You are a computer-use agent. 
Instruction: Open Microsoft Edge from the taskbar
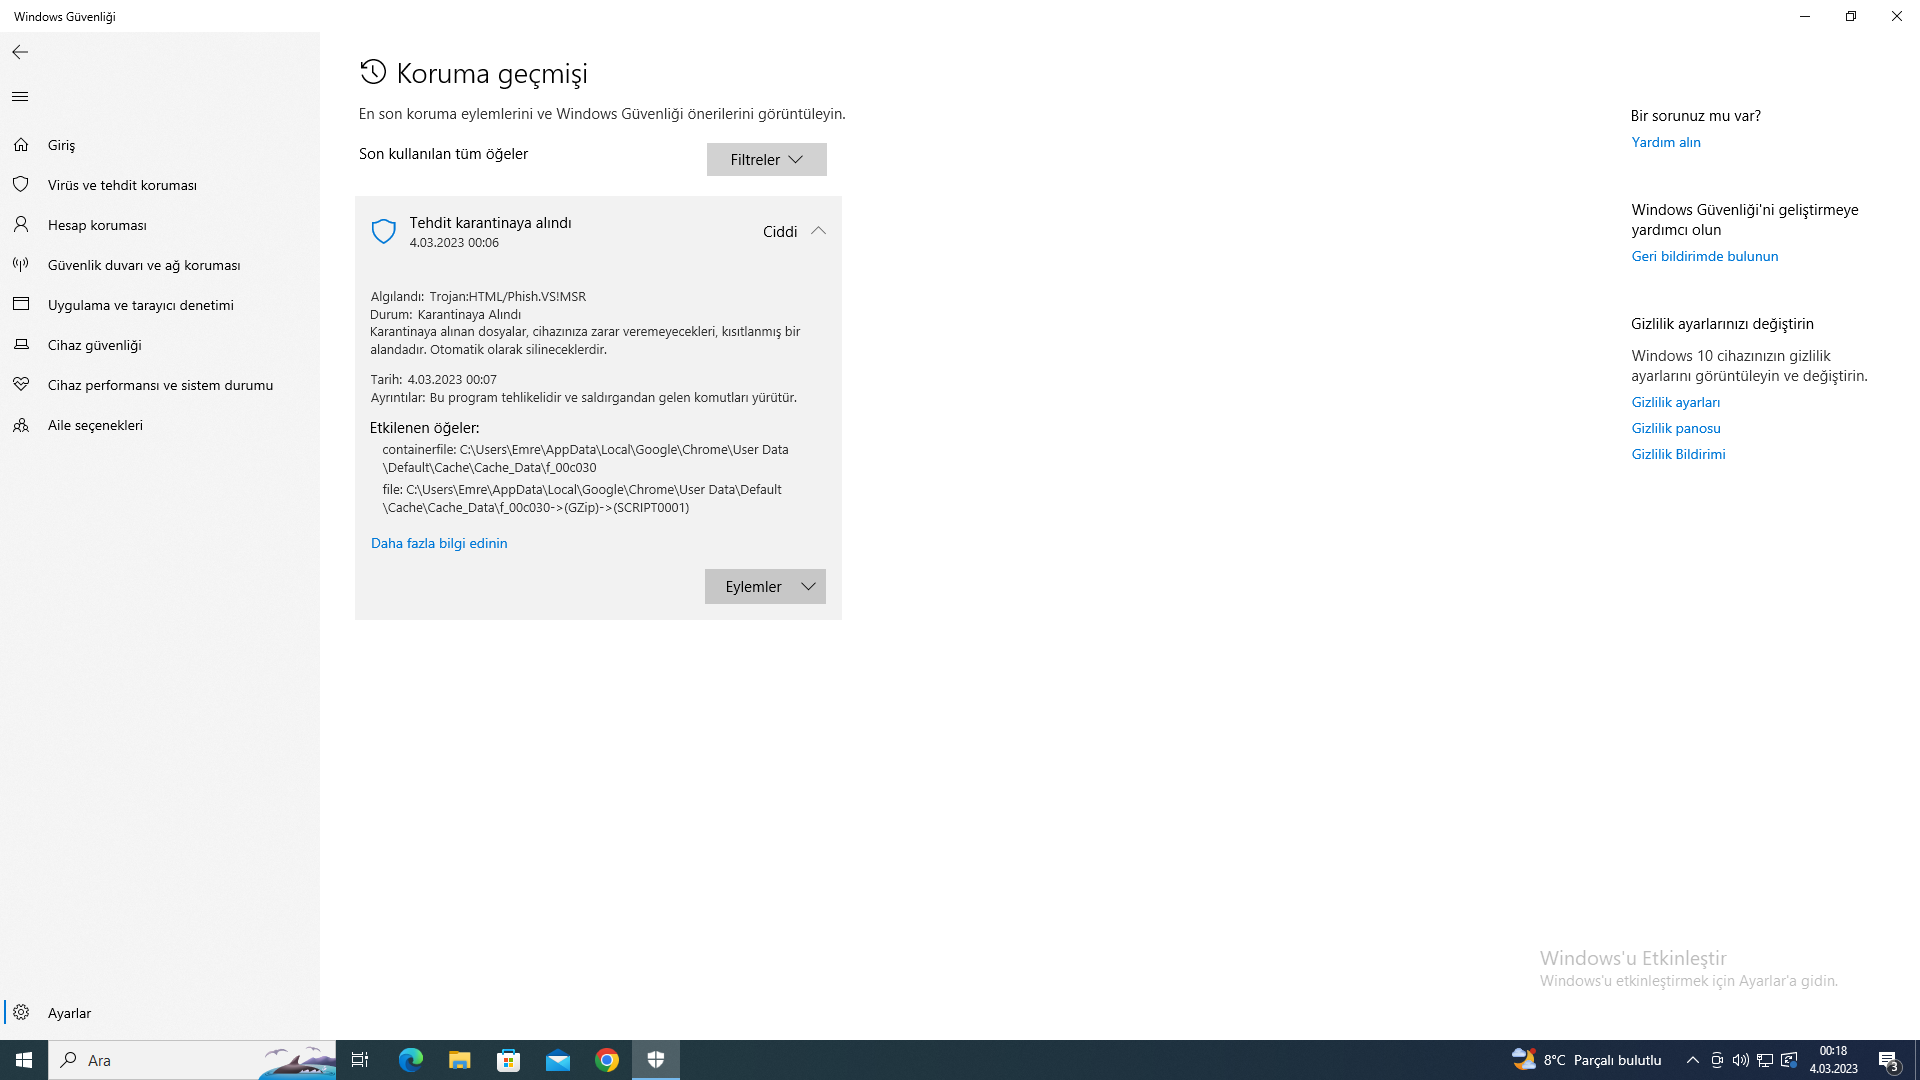(x=410, y=1060)
